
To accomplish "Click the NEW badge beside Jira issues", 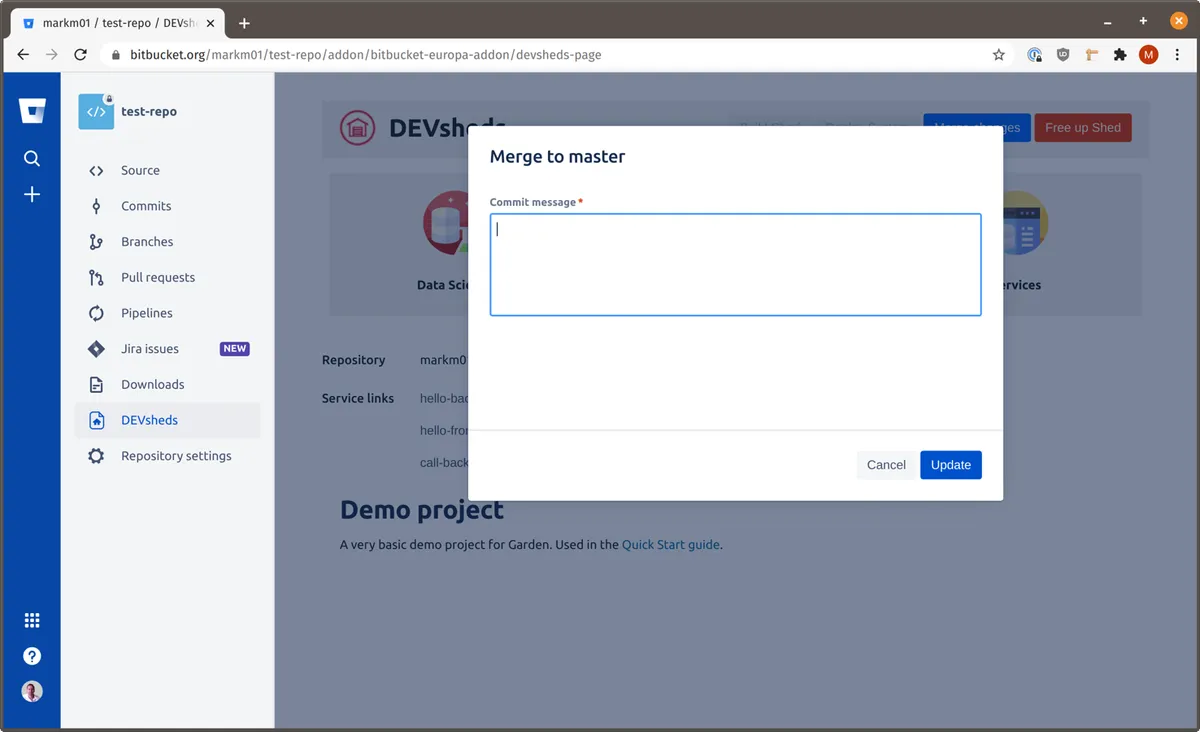I will (234, 349).
